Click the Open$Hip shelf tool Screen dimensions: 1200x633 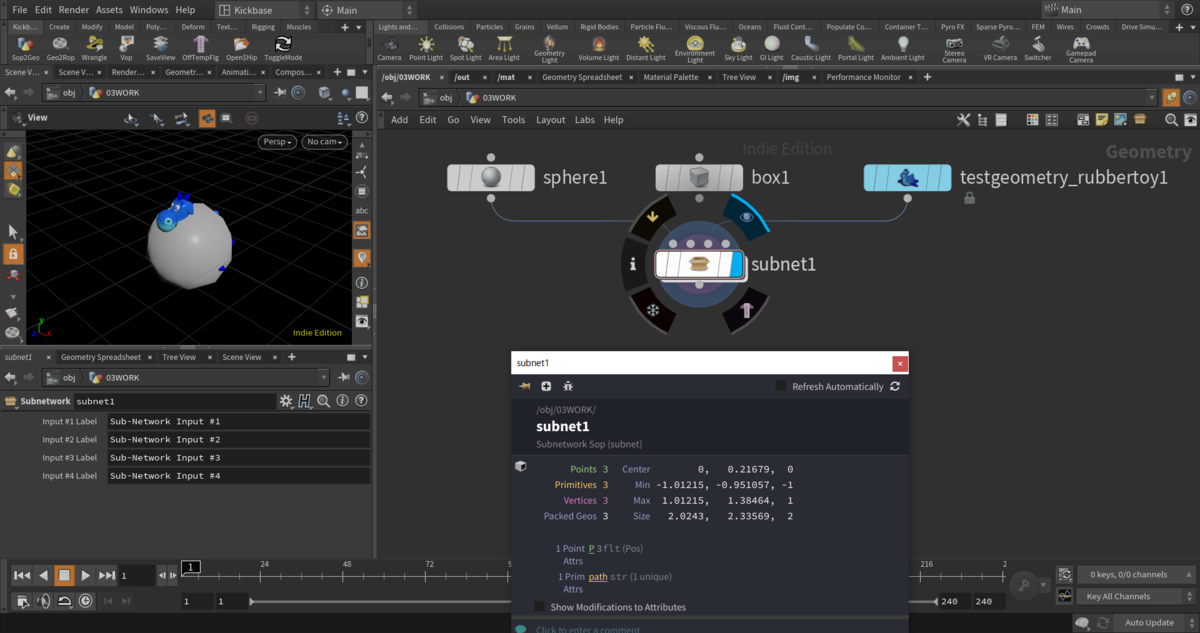(x=242, y=48)
